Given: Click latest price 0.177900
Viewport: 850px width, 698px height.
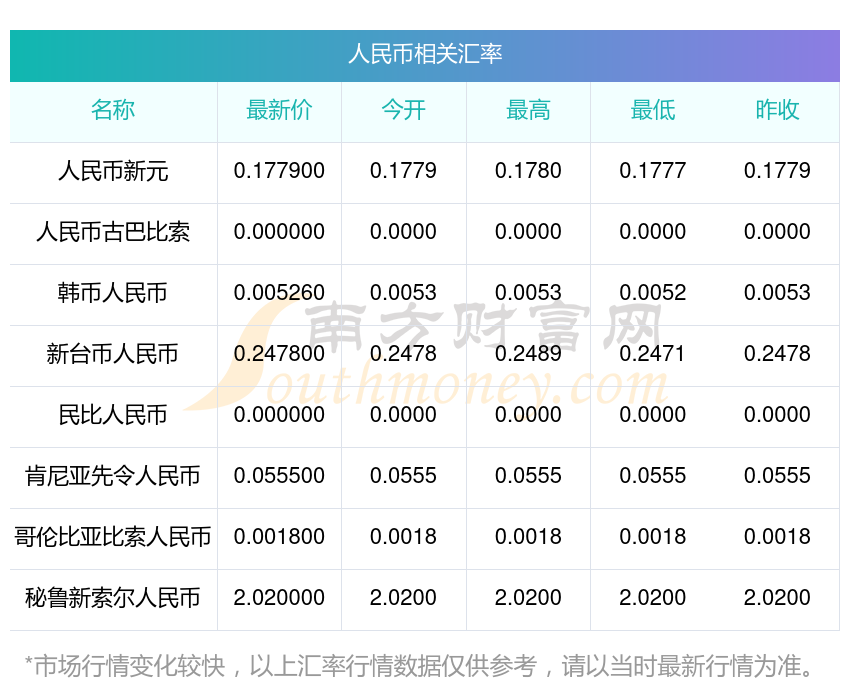Looking at the screenshot, I should 279,171.
